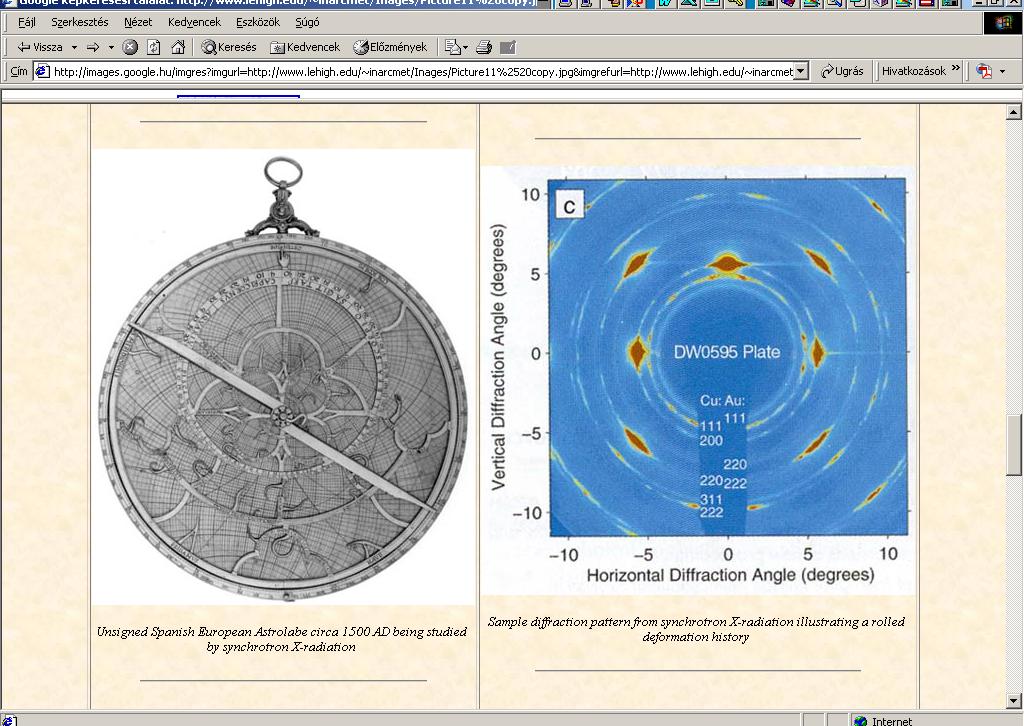Open the Fájl menu
Image resolution: width=1024 pixels, height=726 pixels.
26,22
